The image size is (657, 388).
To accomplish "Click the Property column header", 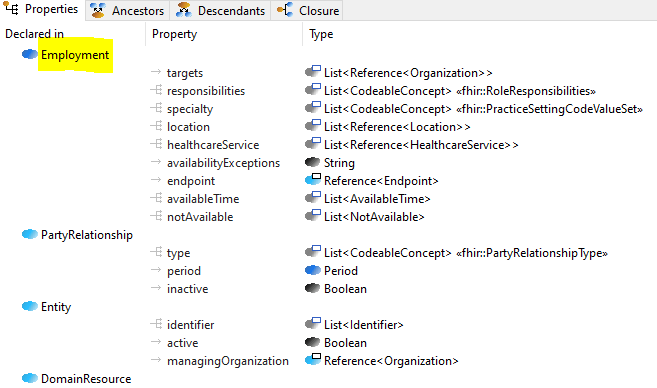I will click(x=174, y=34).
